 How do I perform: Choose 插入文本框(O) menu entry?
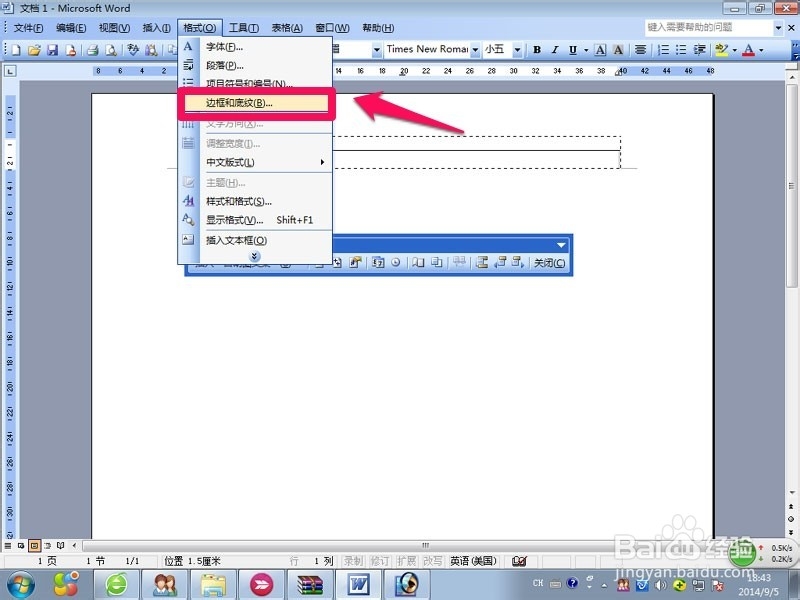tap(255, 240)
